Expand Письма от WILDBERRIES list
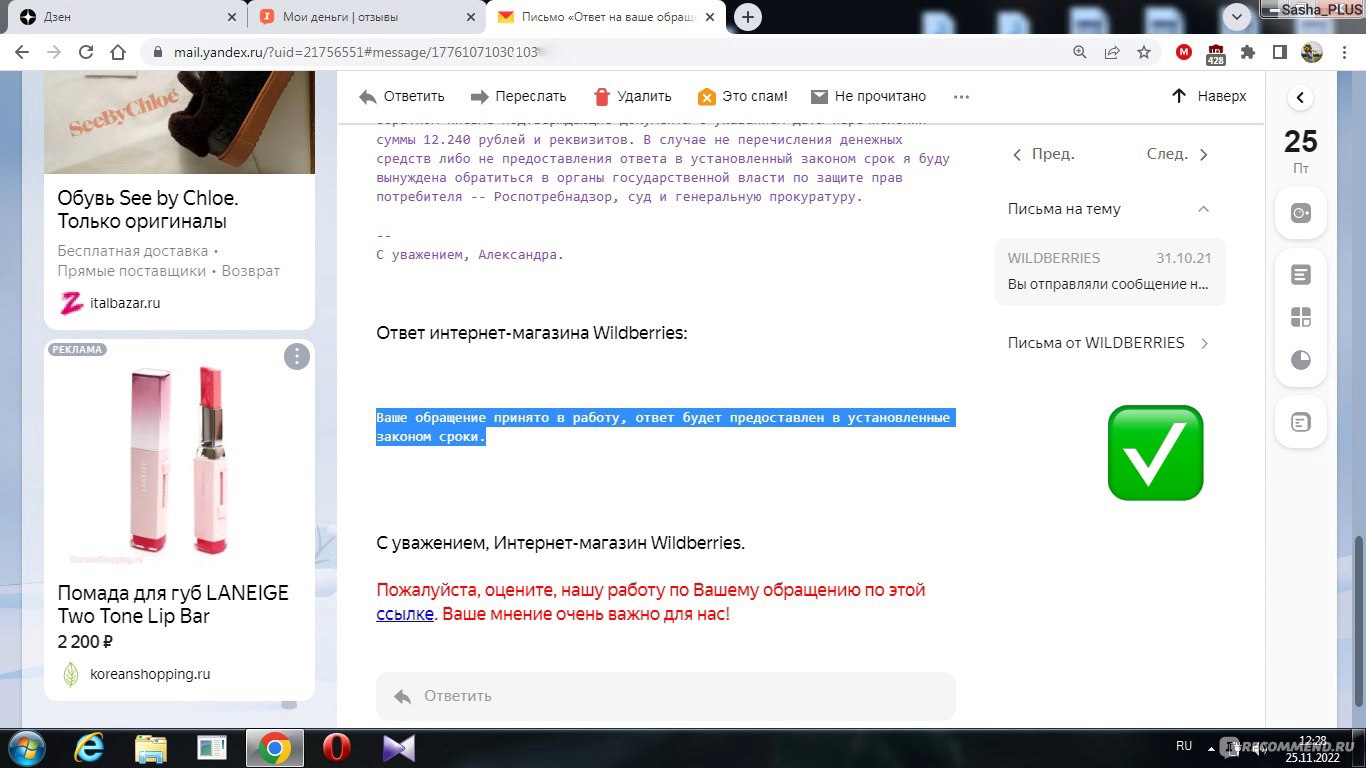 [x=1109, y=342]
